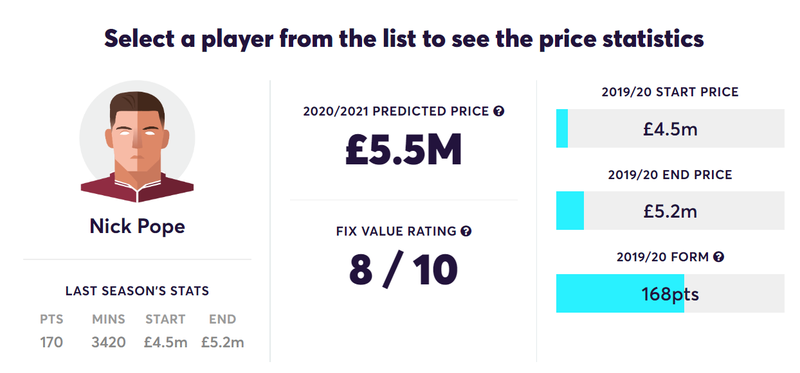Screen dimensions: 800x373
Task: Open the Fix Value Rating help icon
Action: point(466,231)
